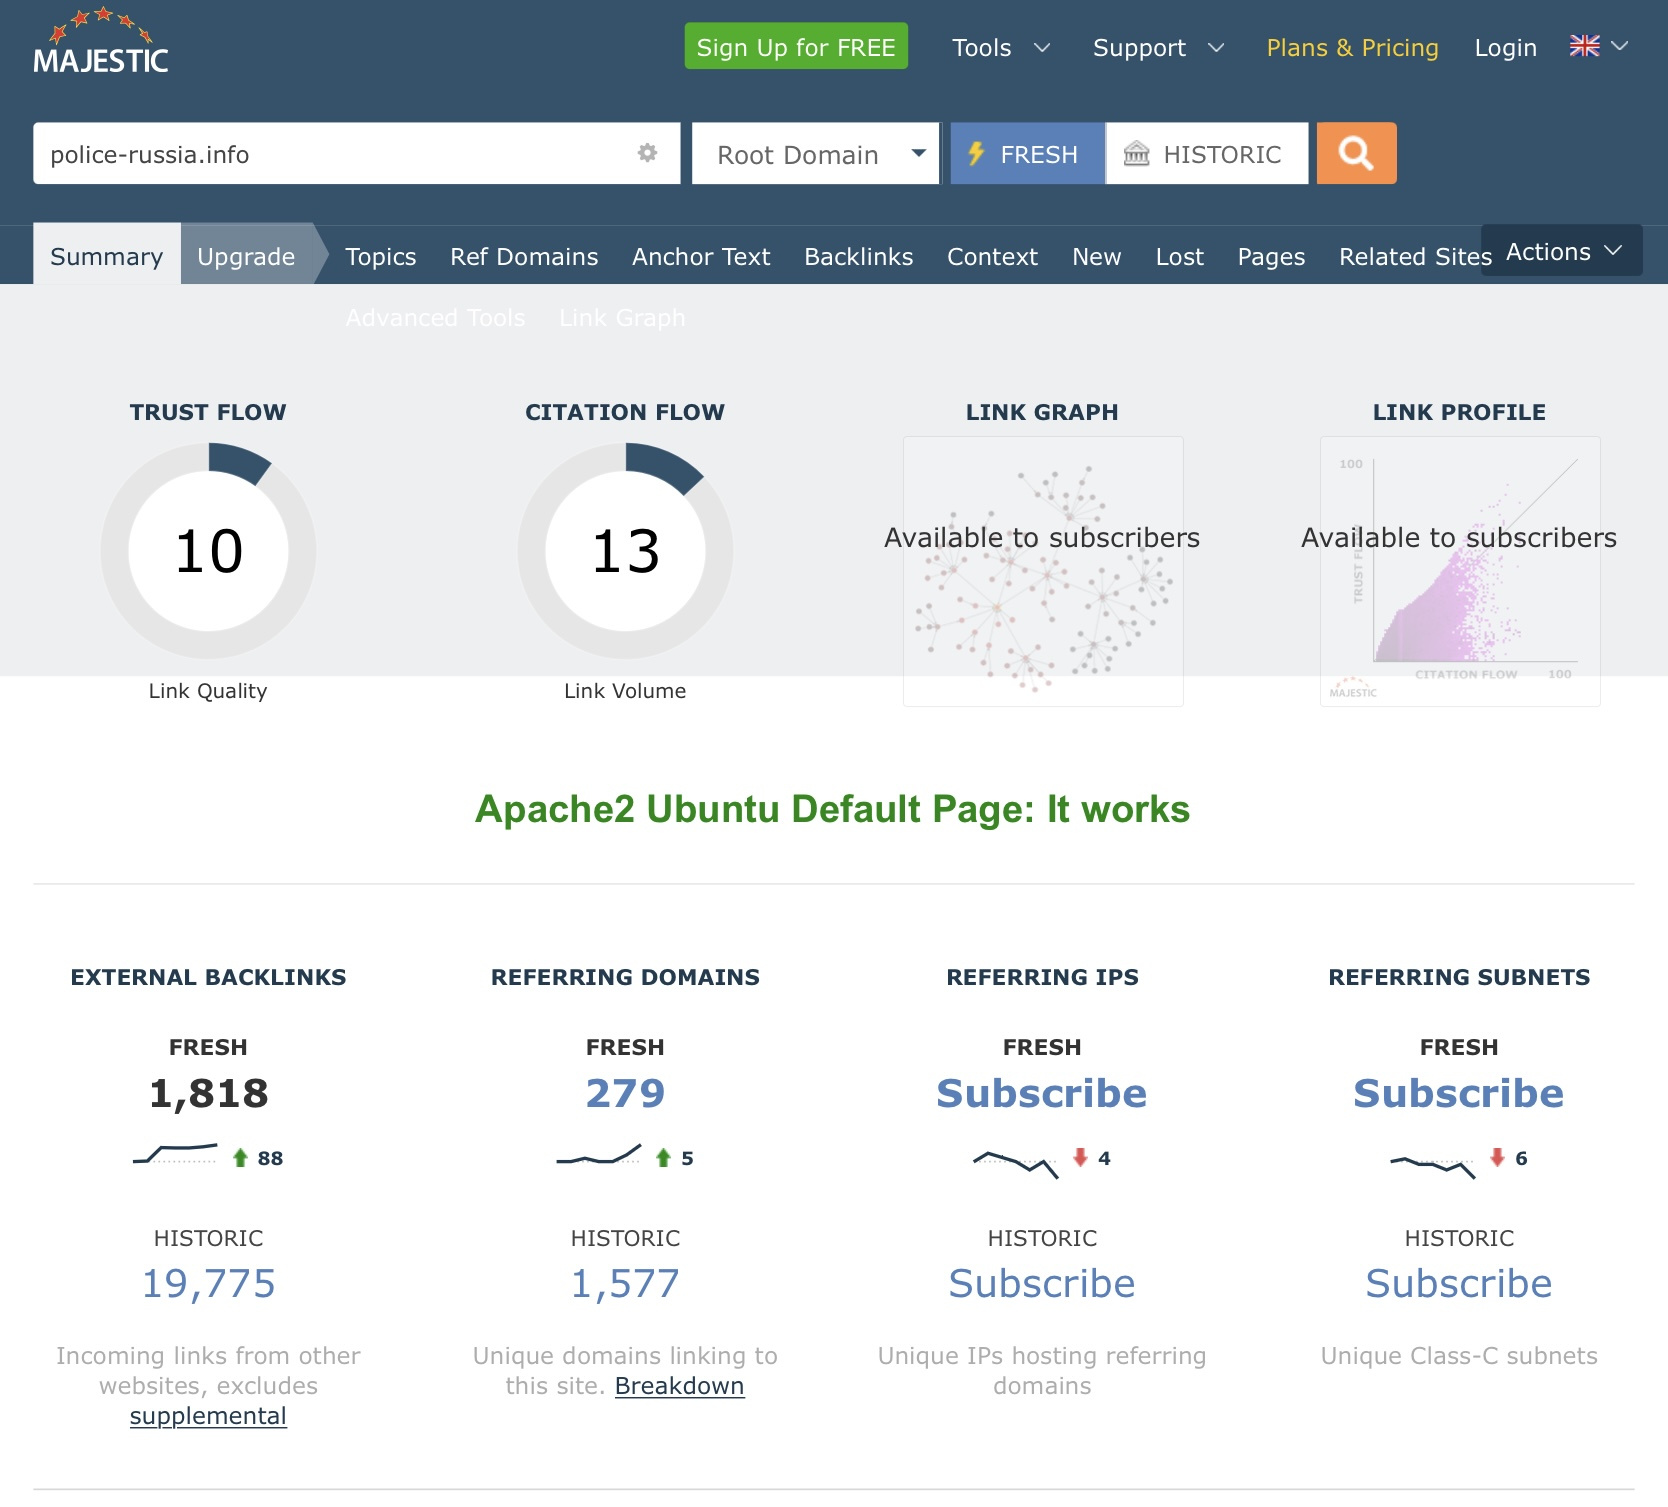
Task: Expand the Tools menu
Action: click(1001, 47)
